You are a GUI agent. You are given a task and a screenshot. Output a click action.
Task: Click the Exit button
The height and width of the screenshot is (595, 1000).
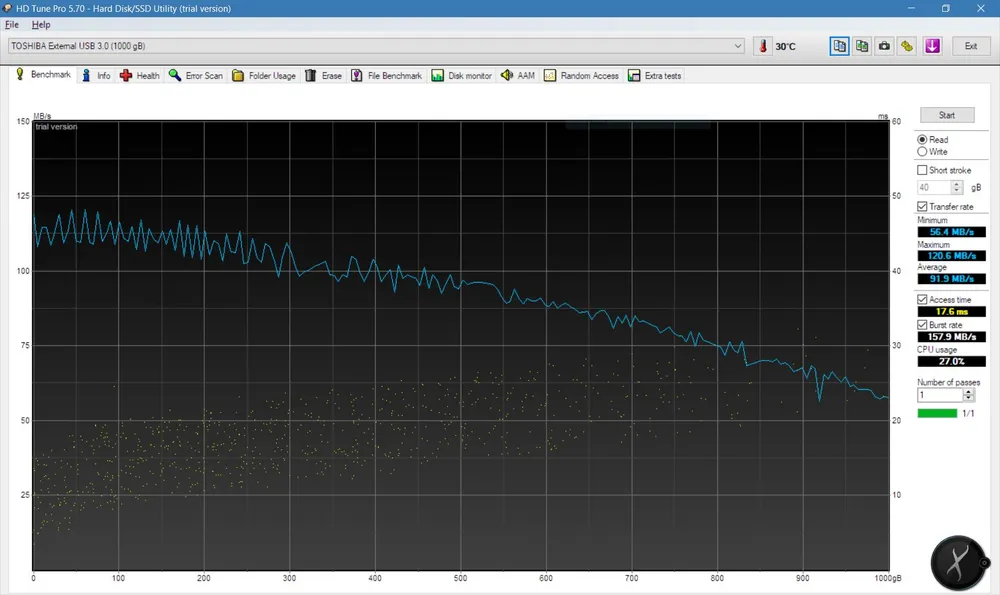970,46
